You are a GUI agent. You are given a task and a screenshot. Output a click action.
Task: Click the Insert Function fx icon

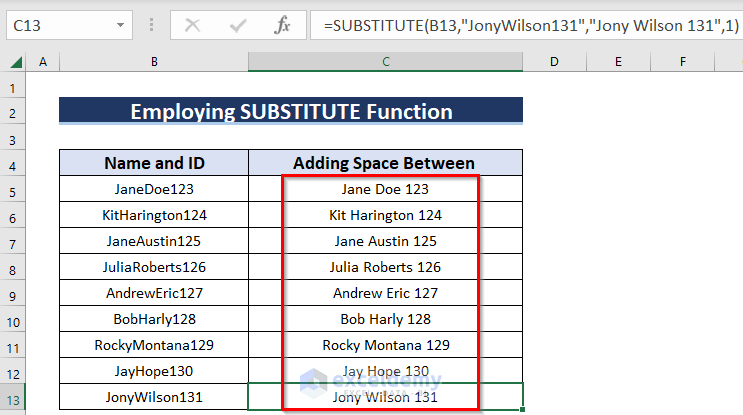coord(283,24)
